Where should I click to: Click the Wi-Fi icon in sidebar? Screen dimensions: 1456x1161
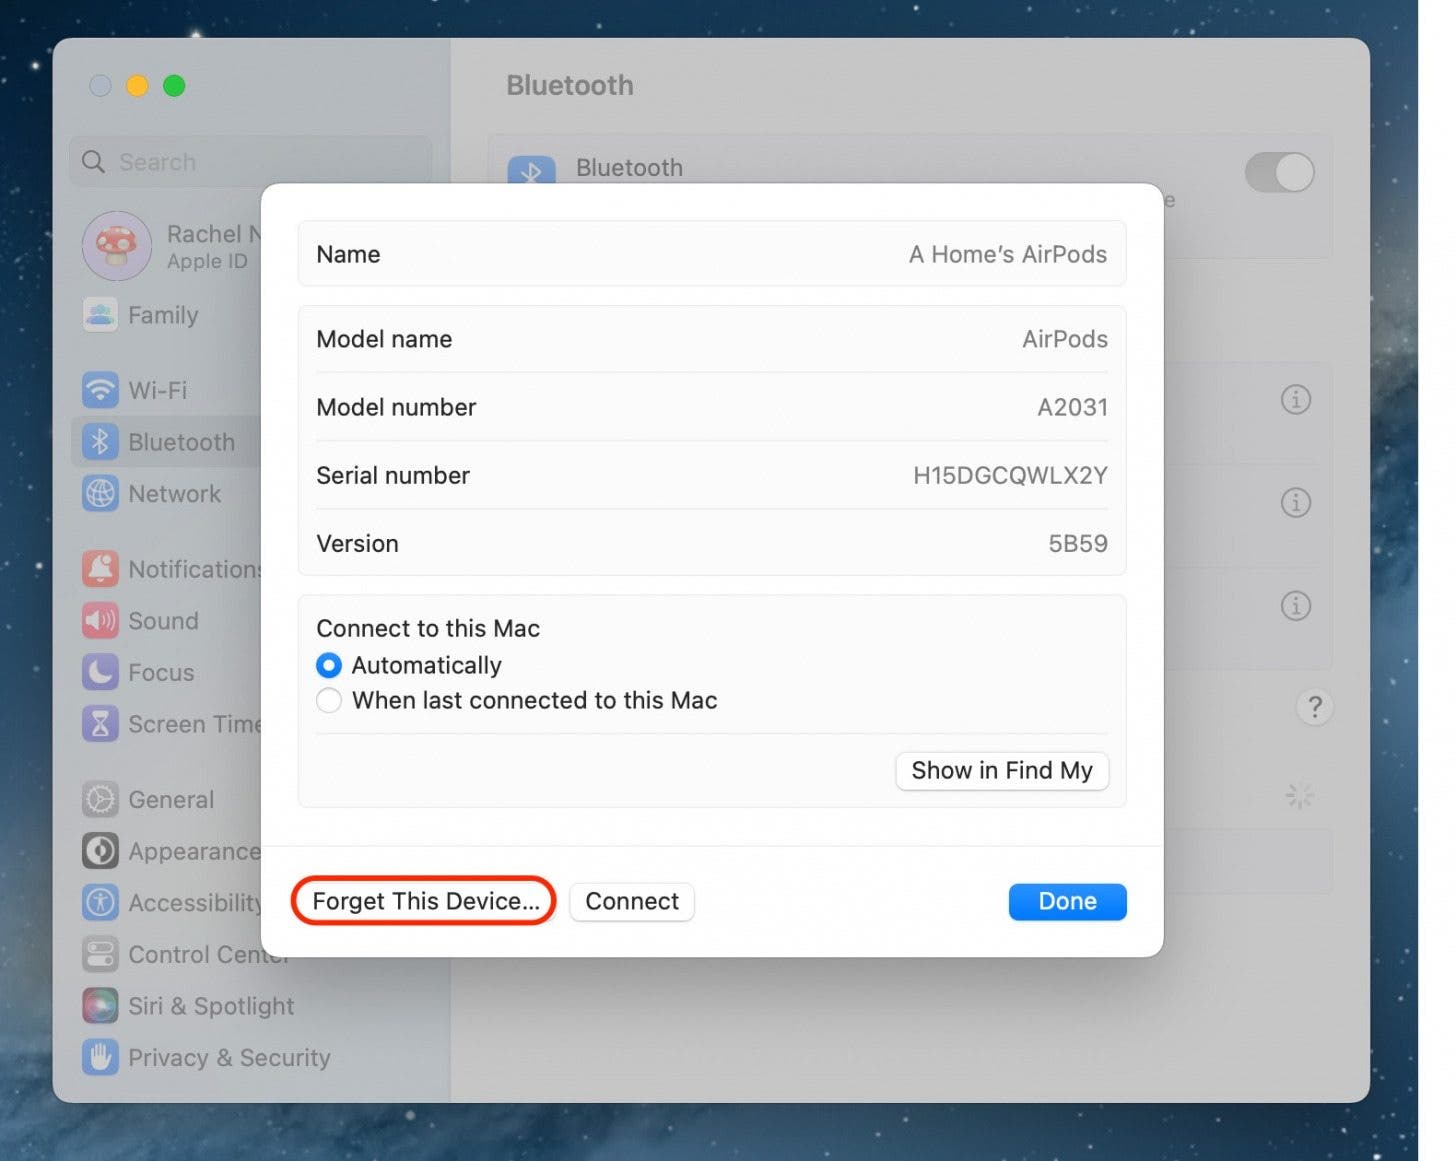tap(100, 390)
